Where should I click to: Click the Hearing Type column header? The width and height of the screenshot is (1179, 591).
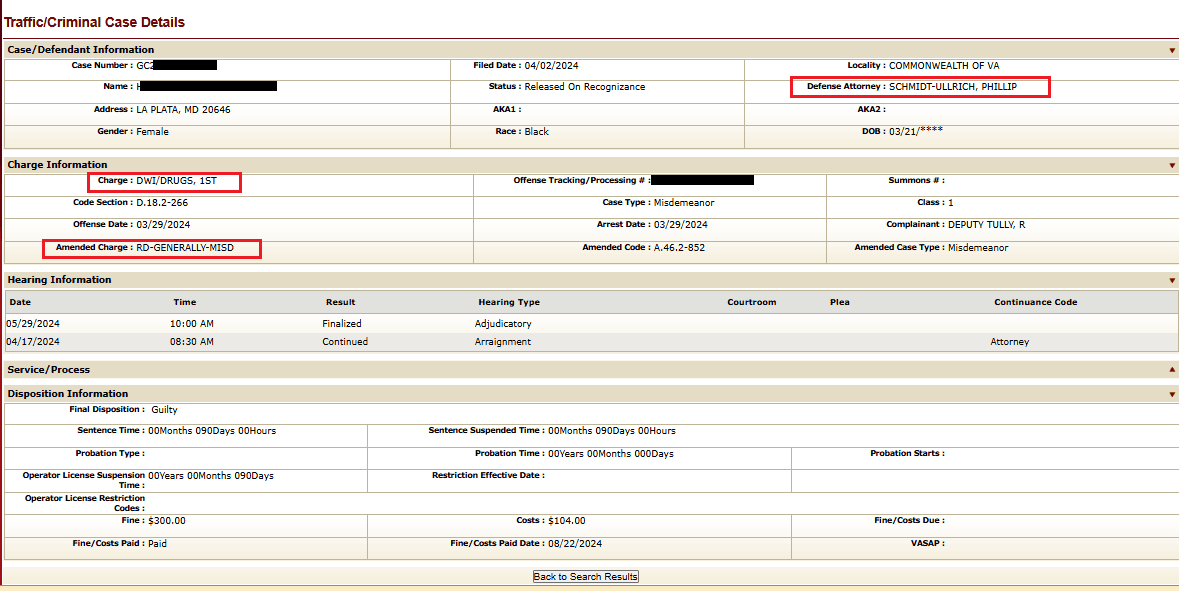point(508,302)
